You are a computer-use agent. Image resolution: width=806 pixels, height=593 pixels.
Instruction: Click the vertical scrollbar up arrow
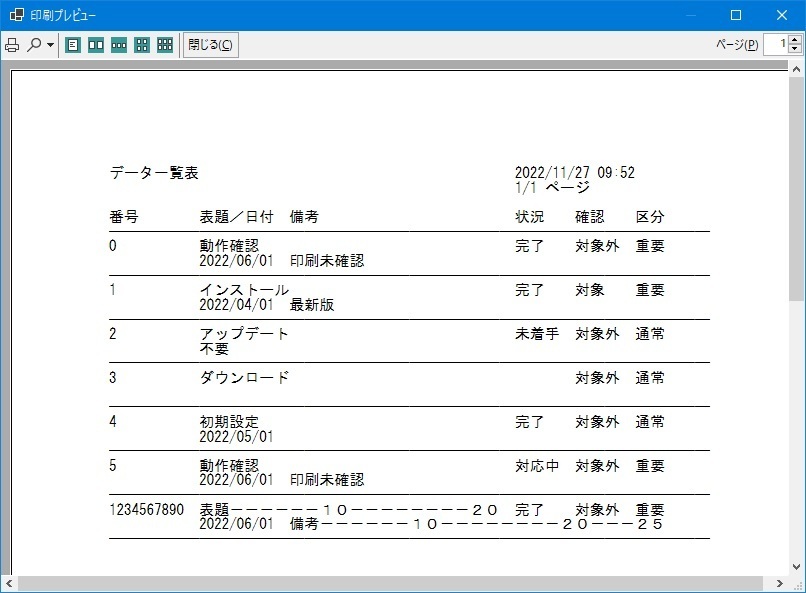point(797,71)
